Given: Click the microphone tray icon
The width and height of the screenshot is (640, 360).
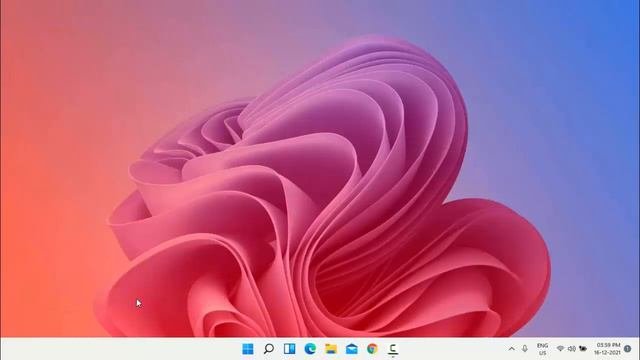Looking at the screenshot, I should (525, 349).
